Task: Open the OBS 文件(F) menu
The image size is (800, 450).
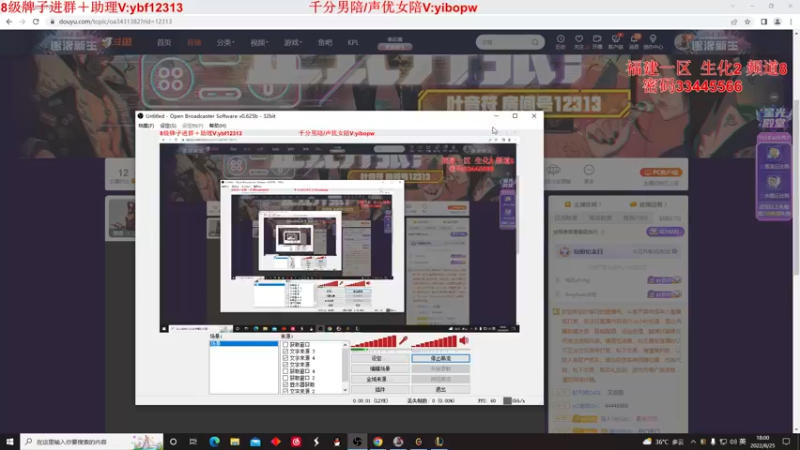Action: tap(146, 126)
